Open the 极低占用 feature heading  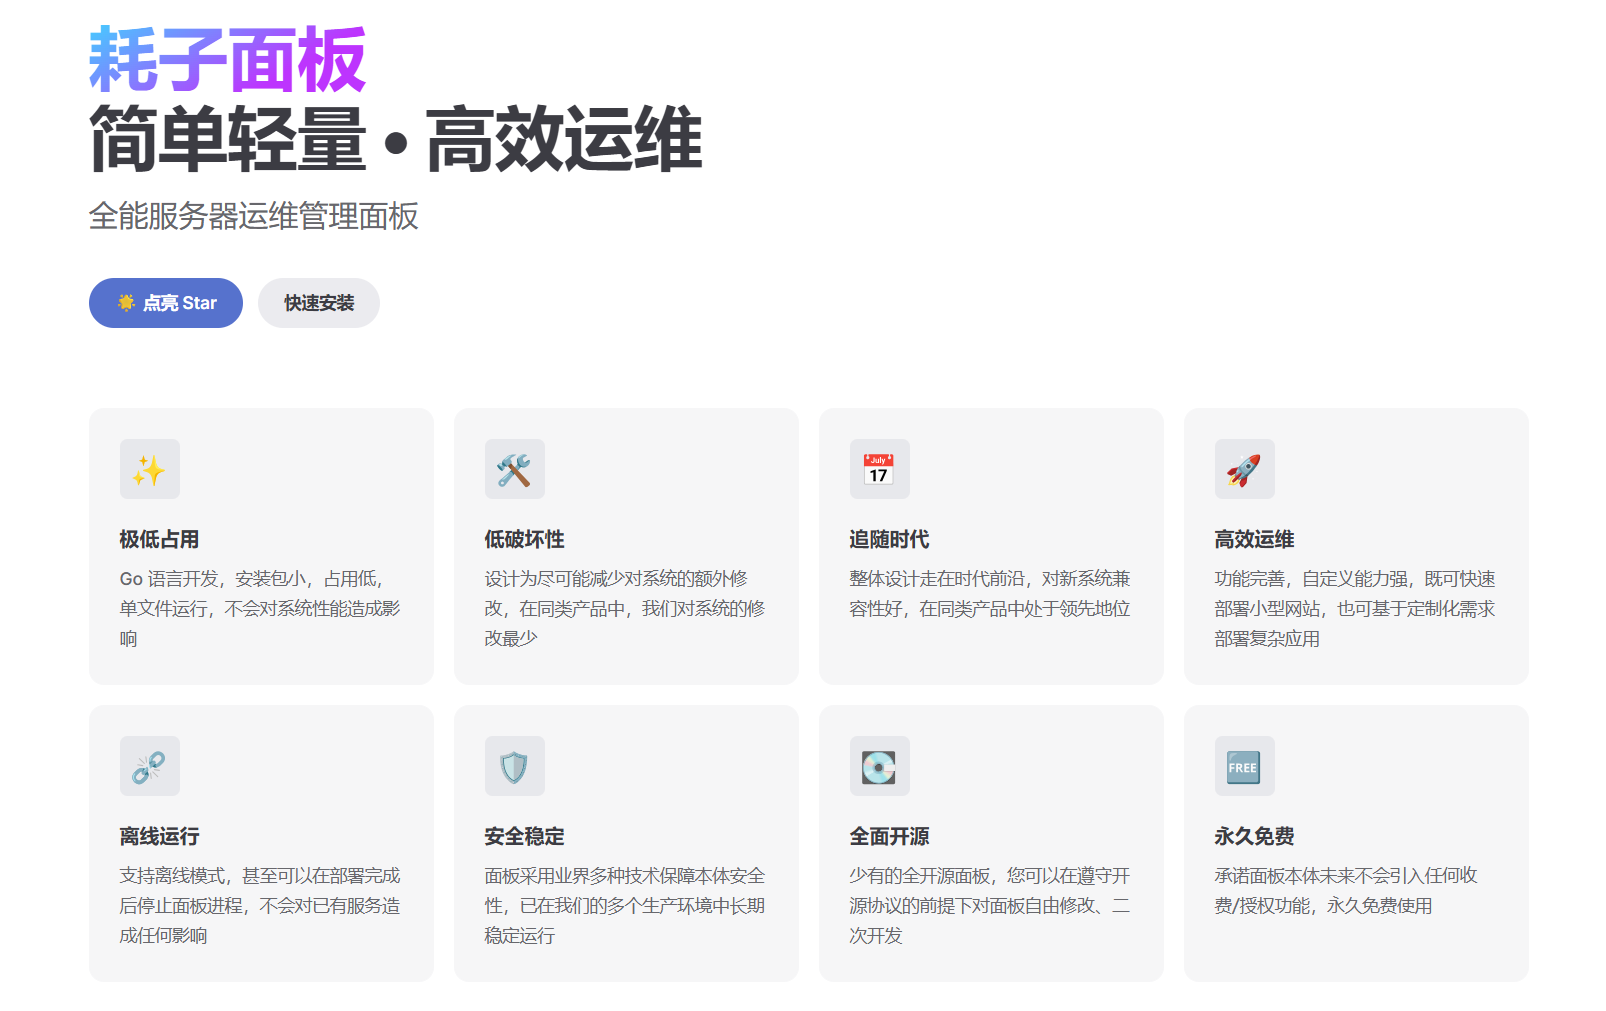coord(159,539)
